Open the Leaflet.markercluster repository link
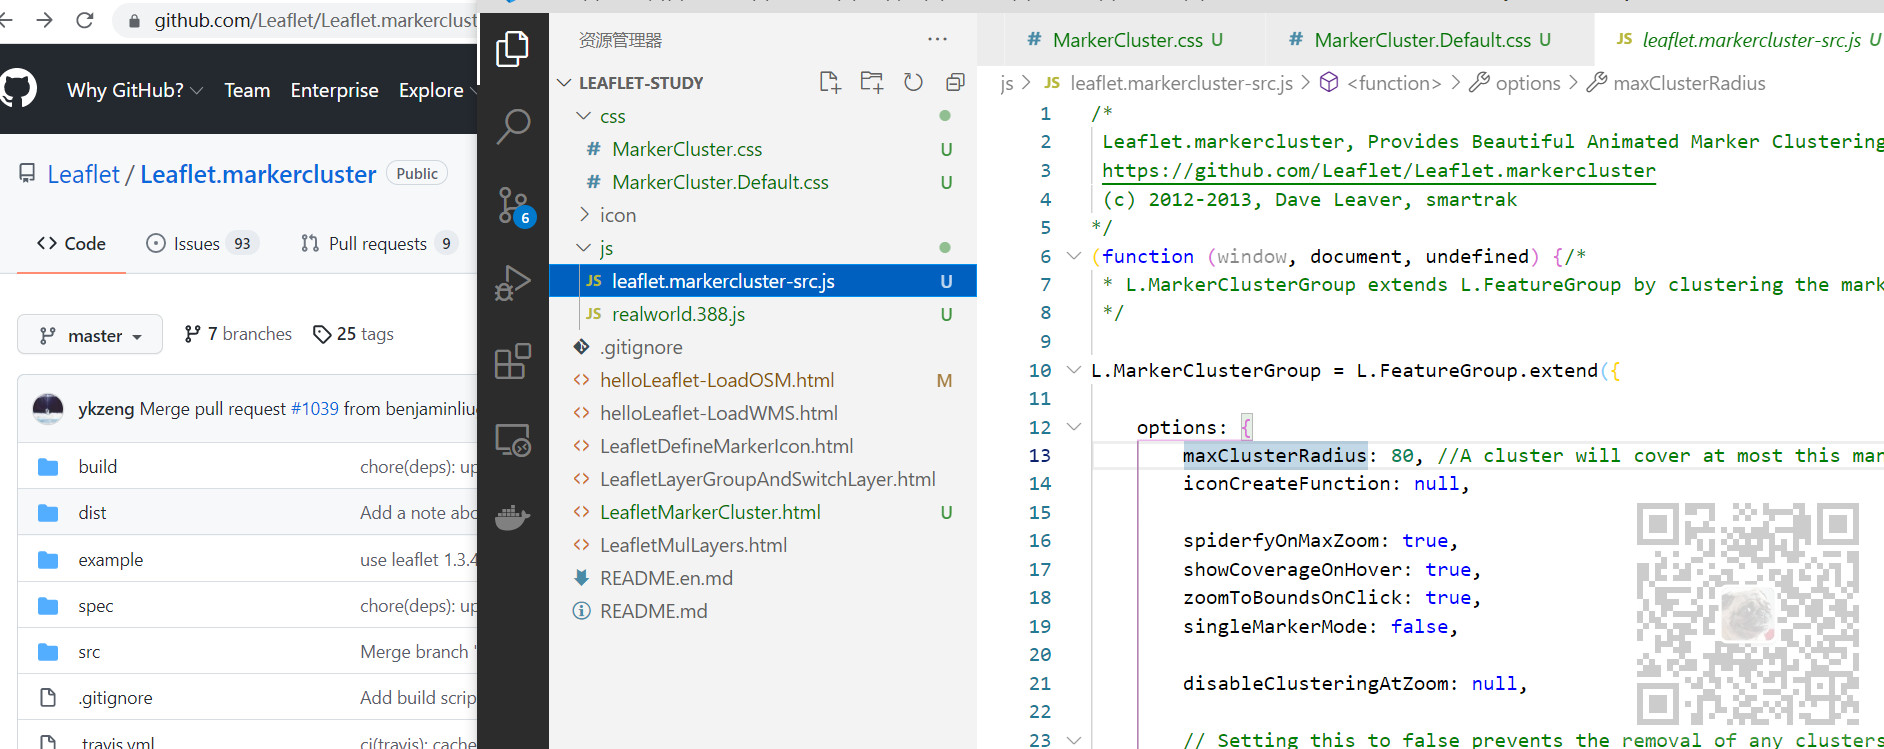Viewport: 1884px width, 749px height. point(258,174)
